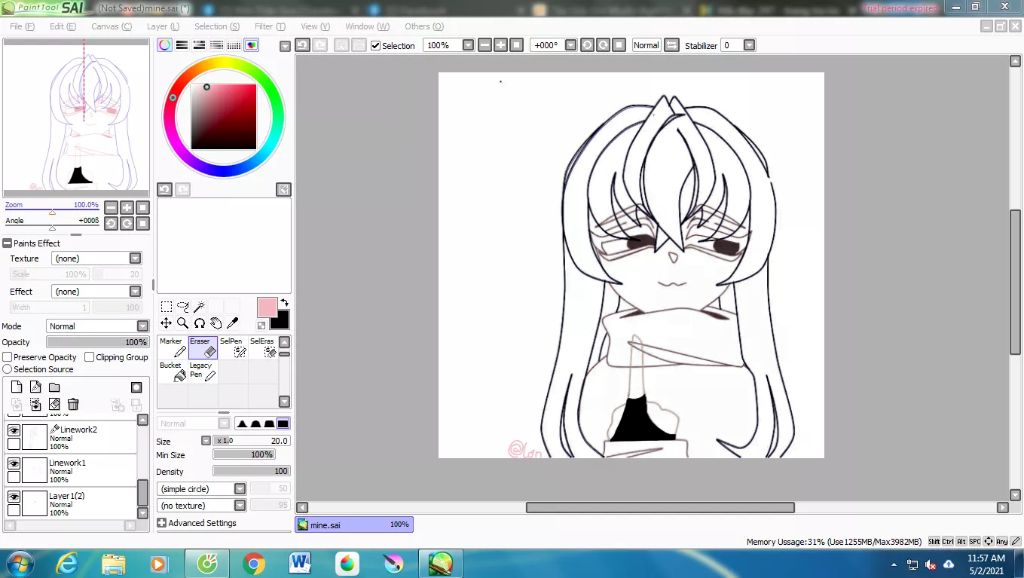Enable Clipping Group checkbox
Image resolution: width=1024 pixels, height=578 pixels.
[x=89, y=357]
